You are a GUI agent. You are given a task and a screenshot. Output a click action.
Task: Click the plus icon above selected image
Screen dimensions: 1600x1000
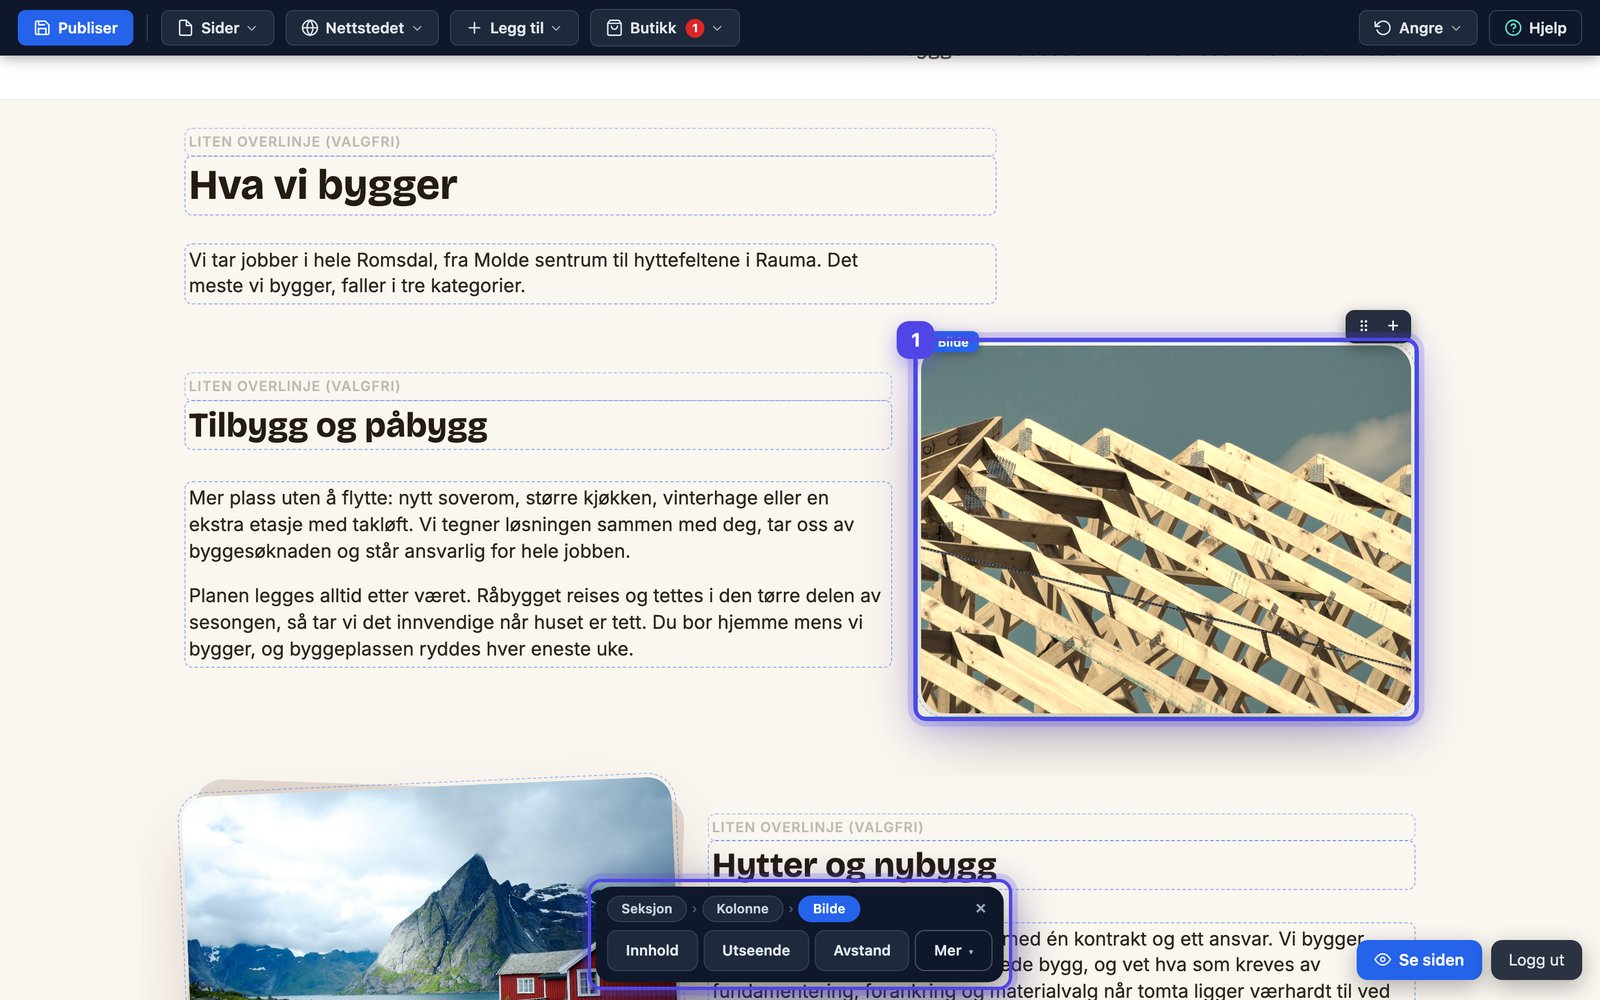point(1393,325)
